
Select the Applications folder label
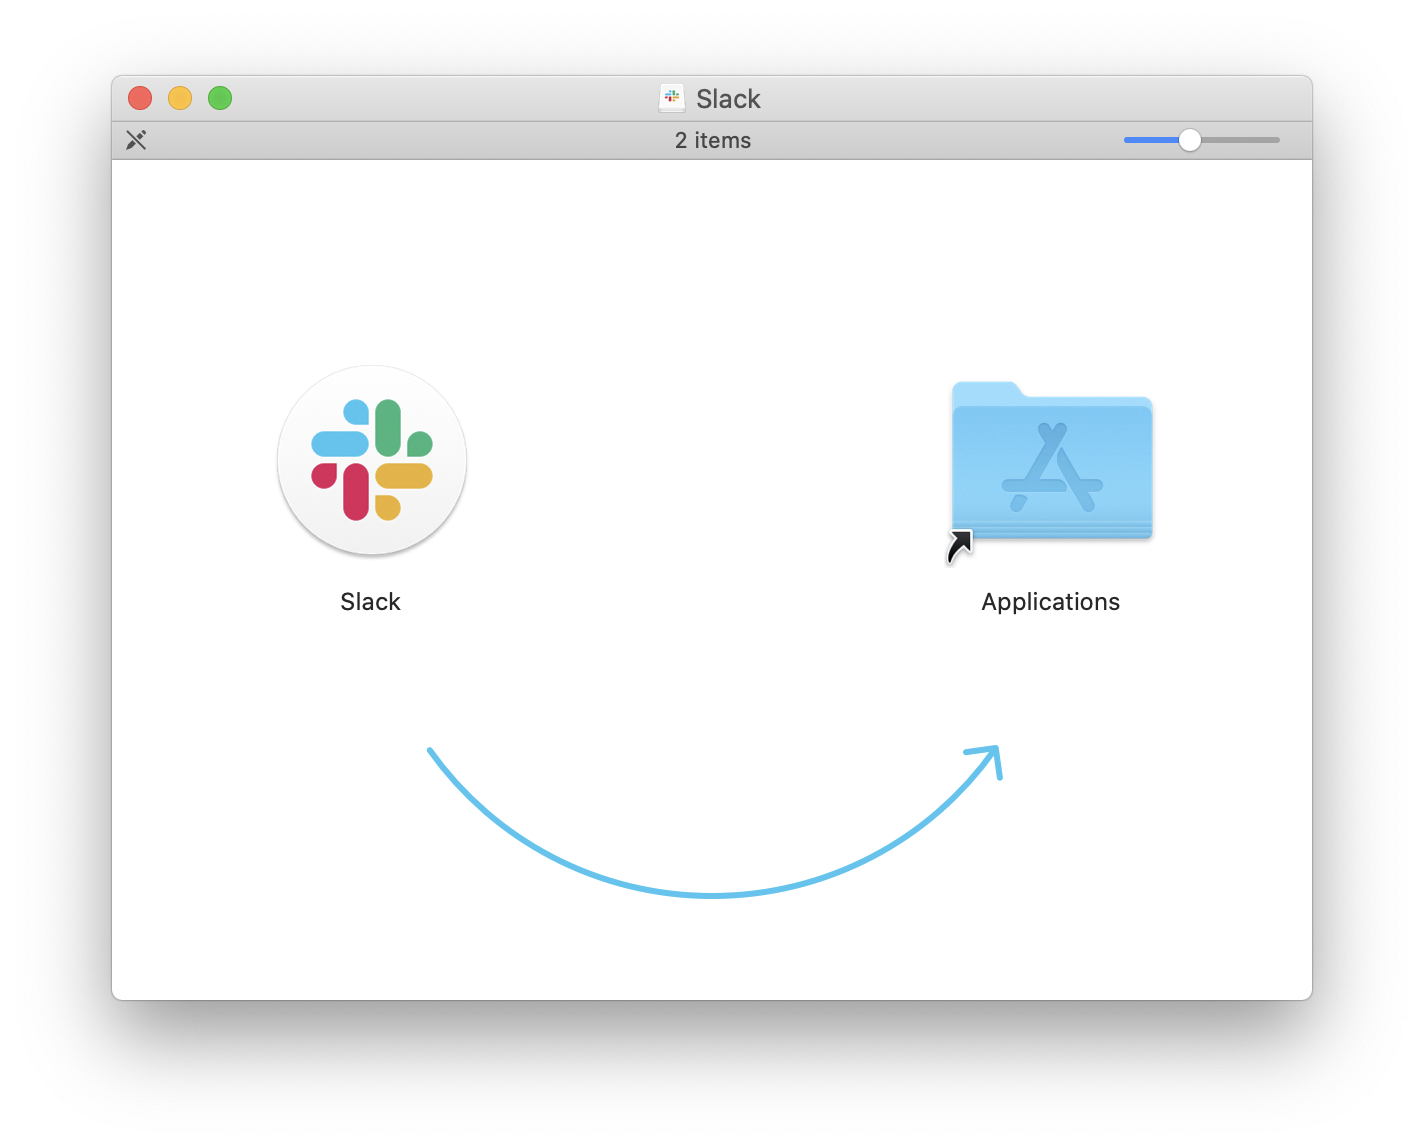[1050, 601]
